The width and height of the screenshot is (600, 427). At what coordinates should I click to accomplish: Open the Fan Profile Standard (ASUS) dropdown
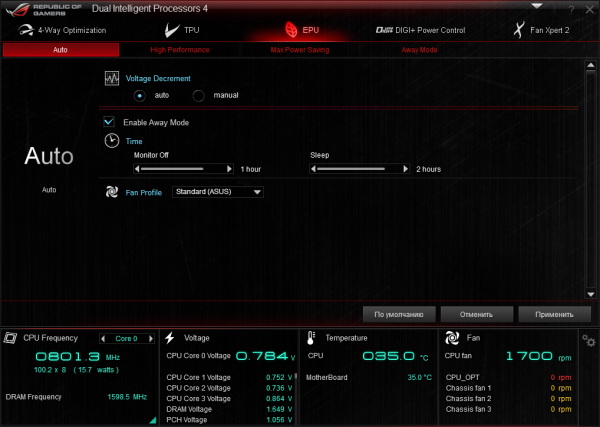click(218, 192)
